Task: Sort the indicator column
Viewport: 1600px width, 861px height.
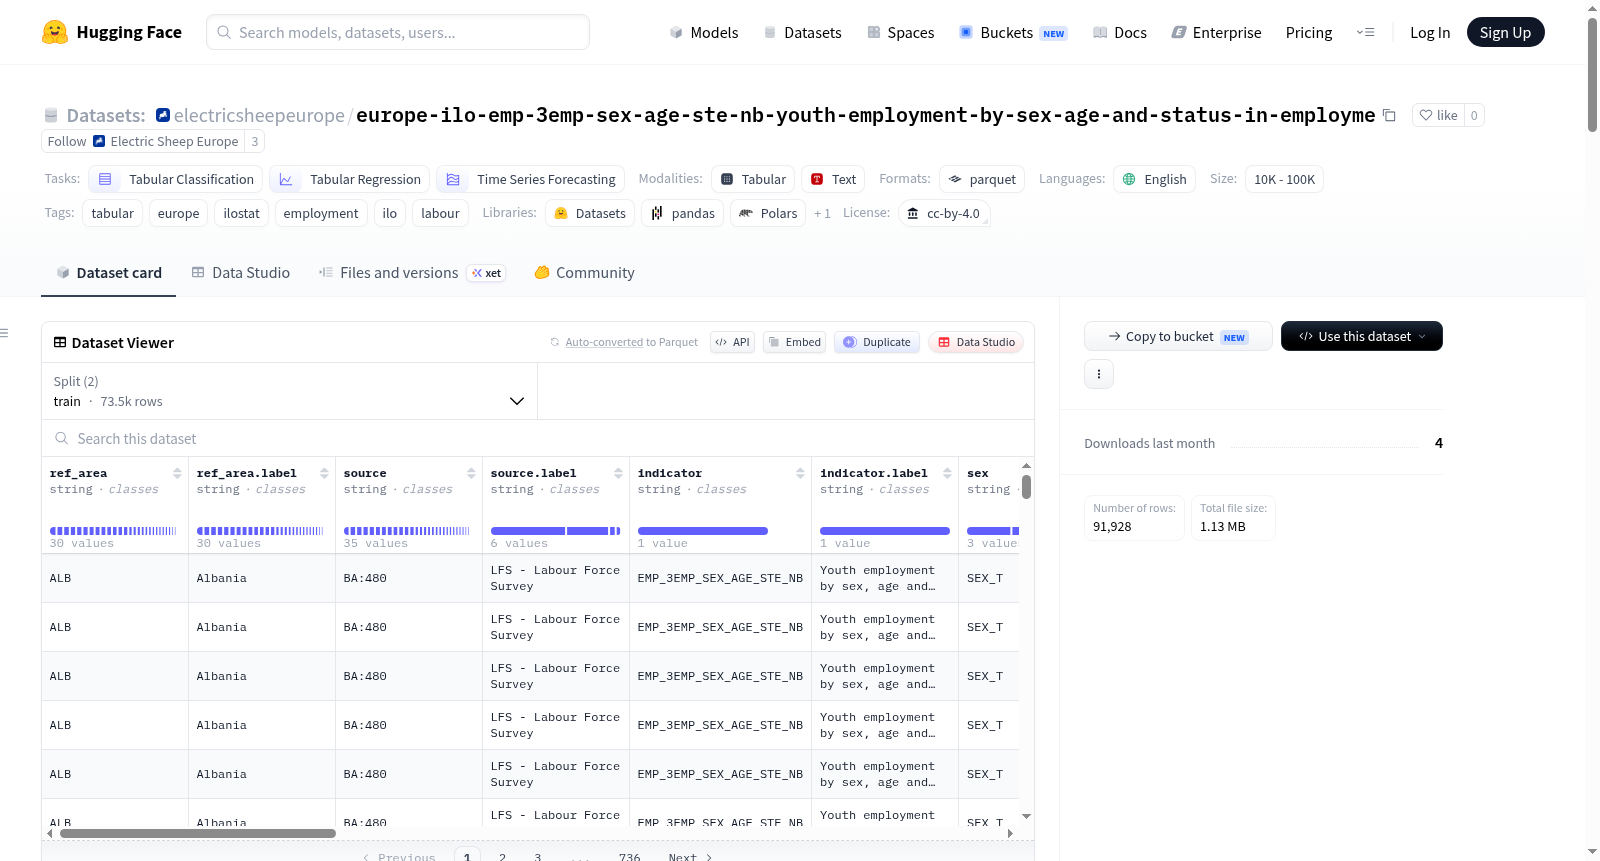Action: tap(800, 473)
